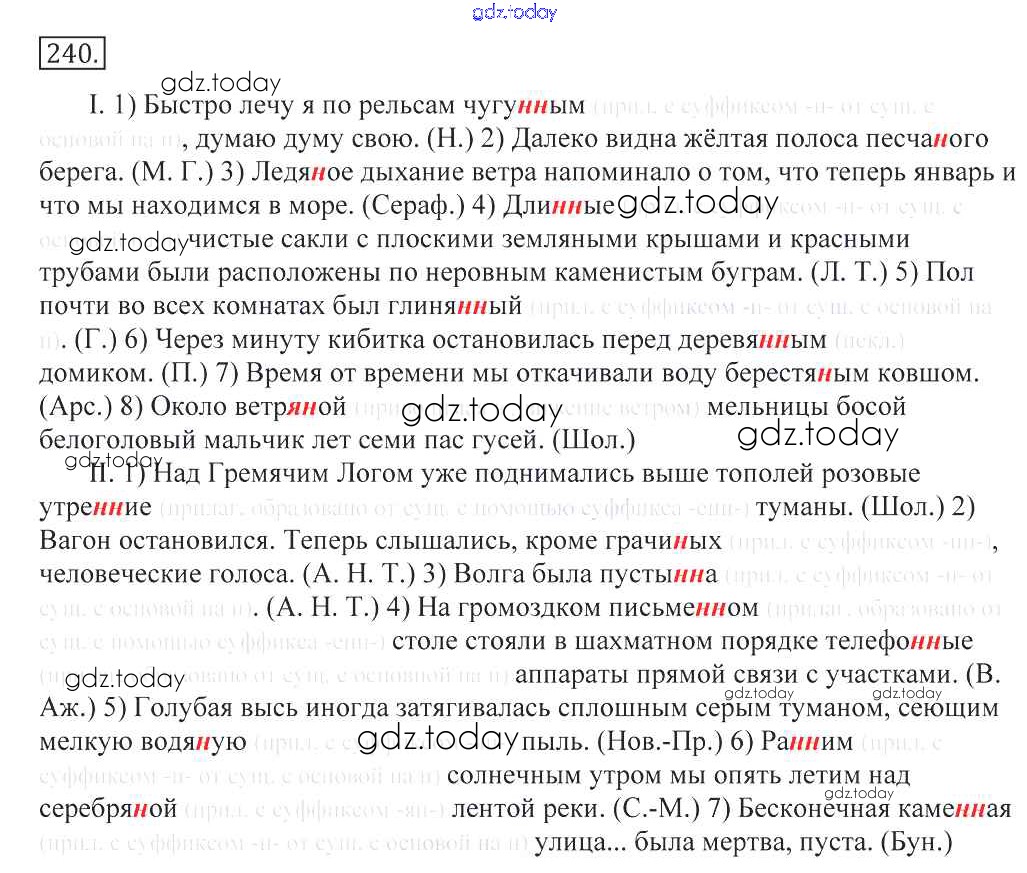Click the blue gdz.today watermark at top

point(513,12)
